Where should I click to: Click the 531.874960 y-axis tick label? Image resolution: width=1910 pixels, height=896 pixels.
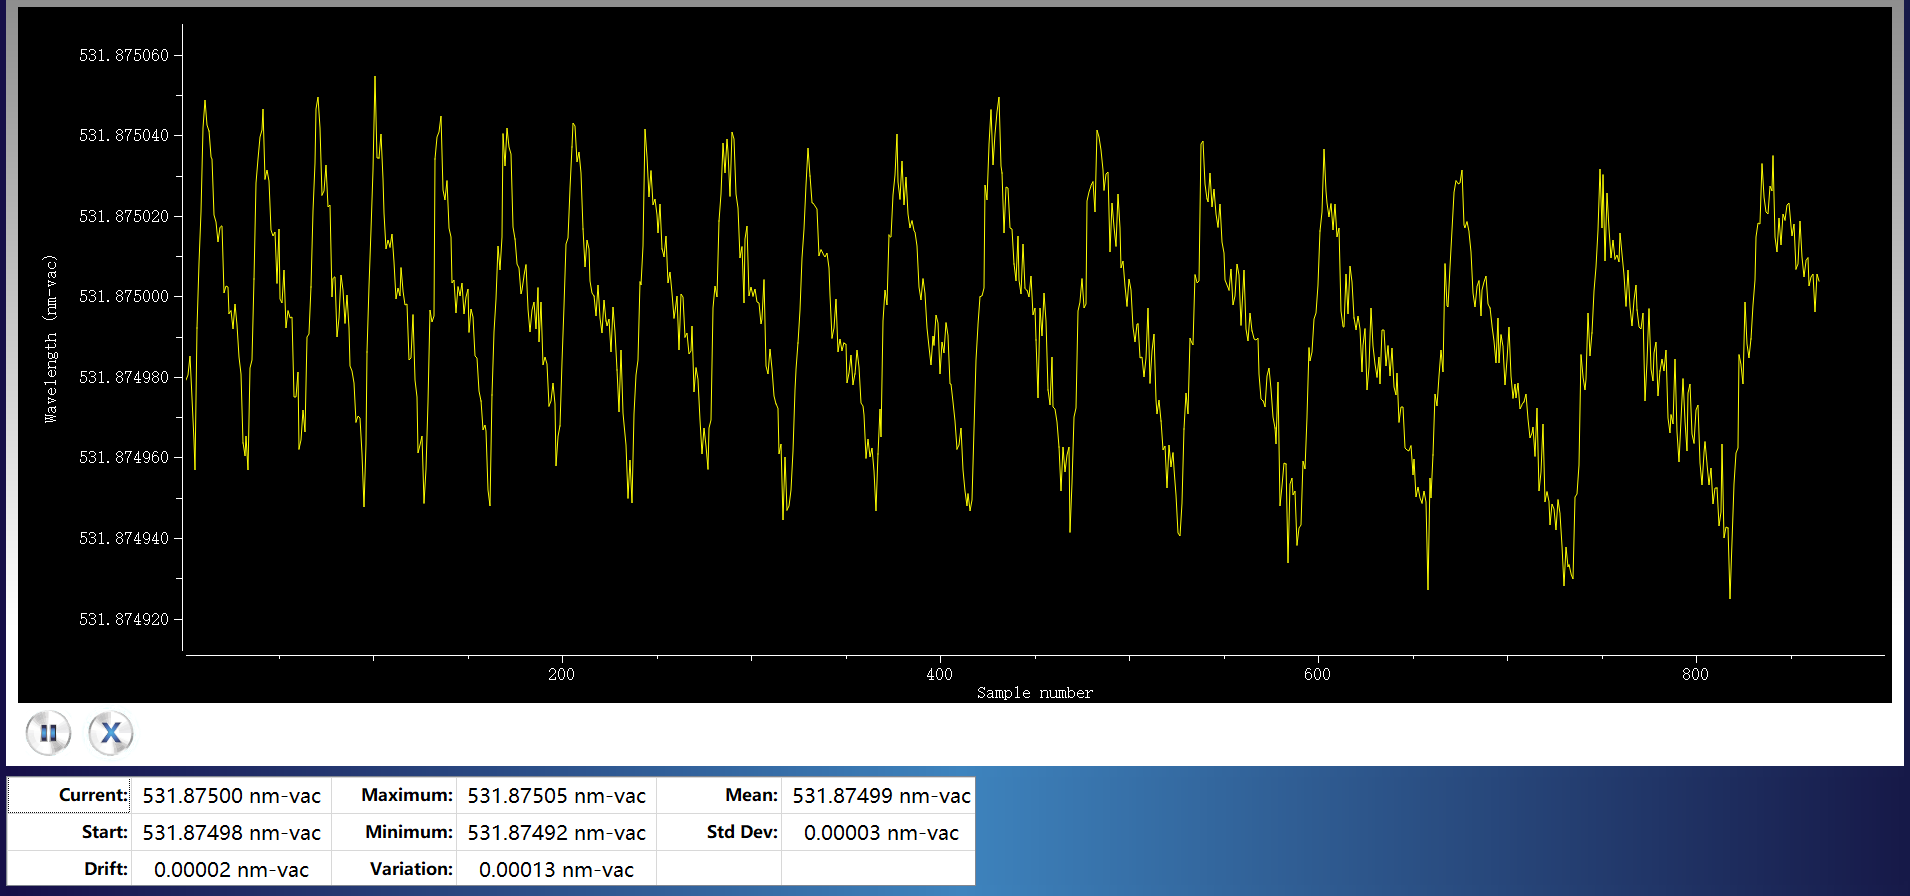[124, 457]
